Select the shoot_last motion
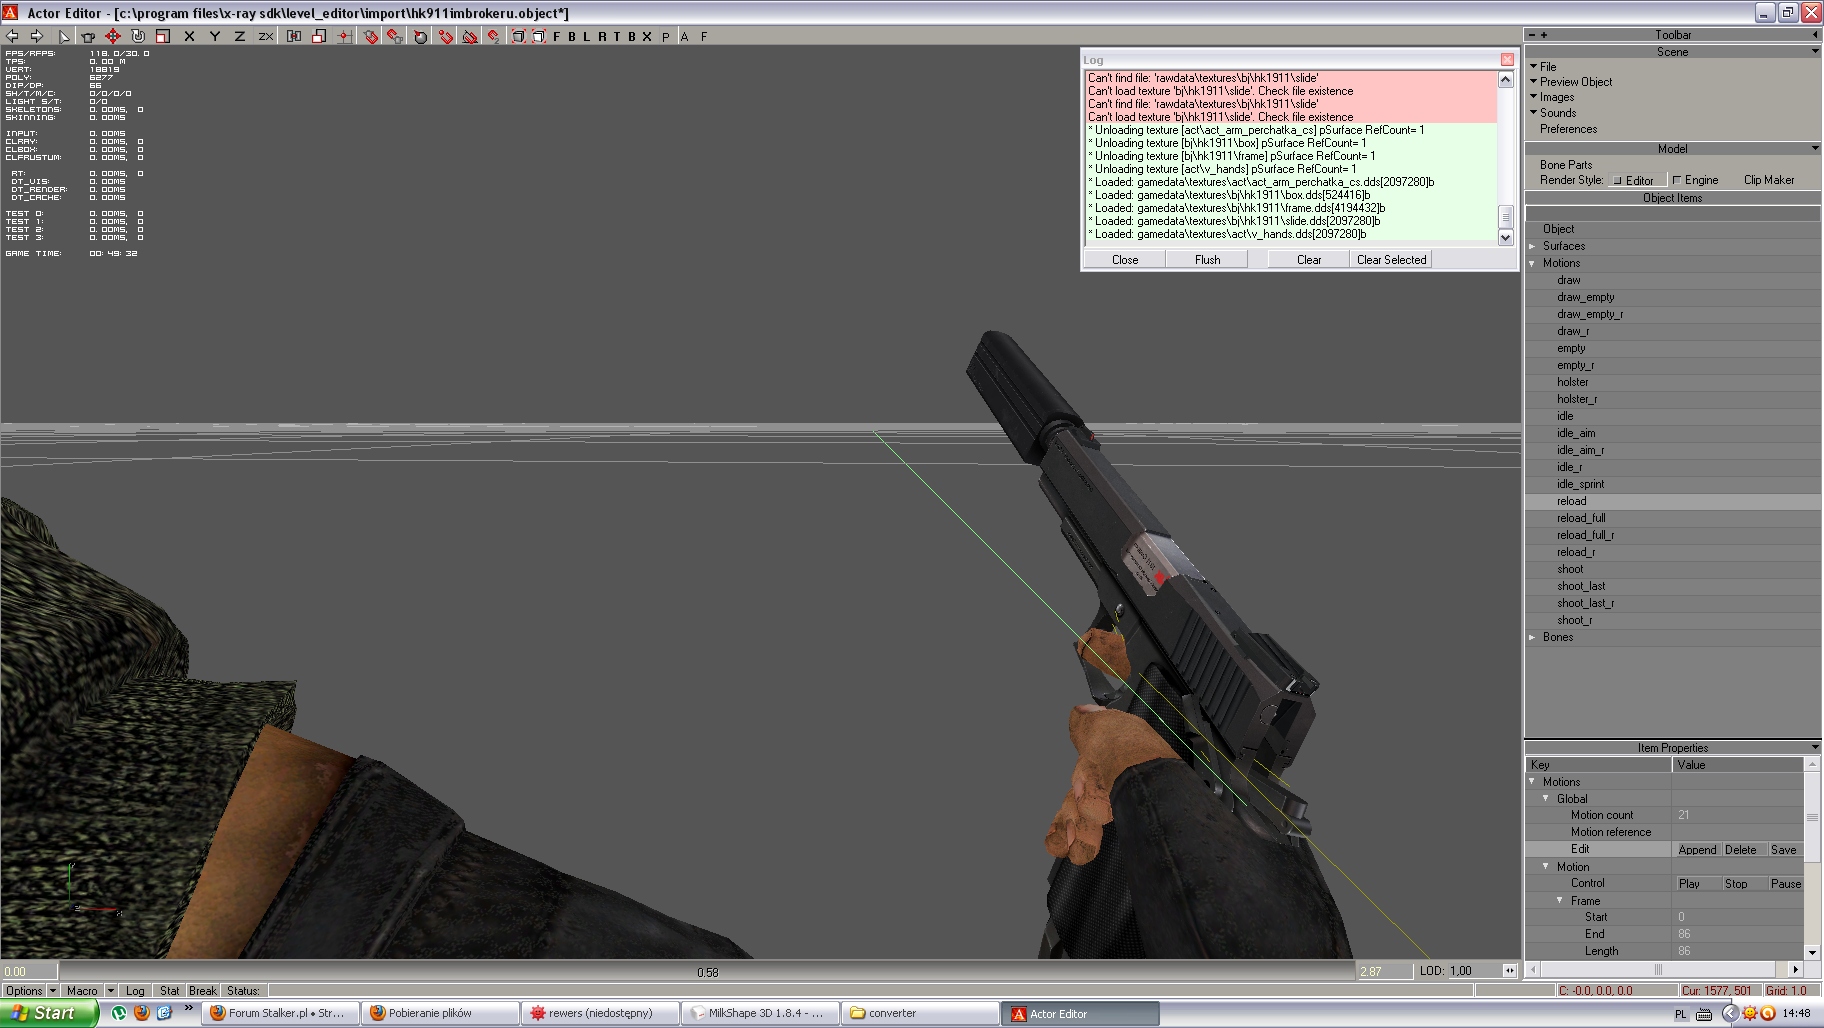 pos(1581,586)
